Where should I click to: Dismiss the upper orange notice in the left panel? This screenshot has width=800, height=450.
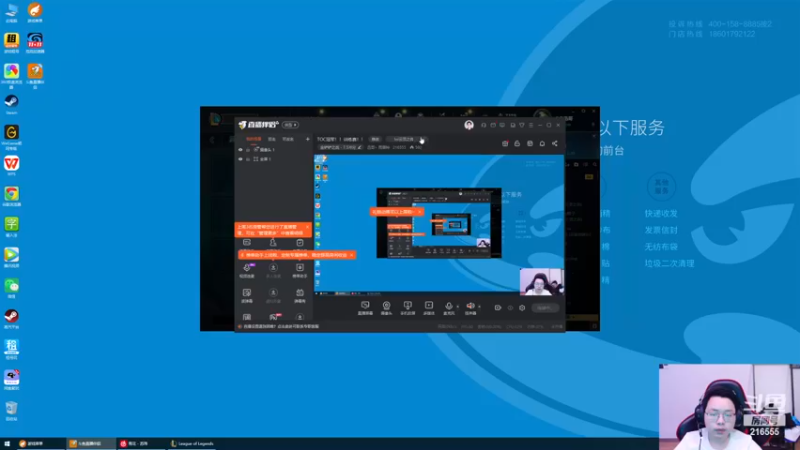307,227
